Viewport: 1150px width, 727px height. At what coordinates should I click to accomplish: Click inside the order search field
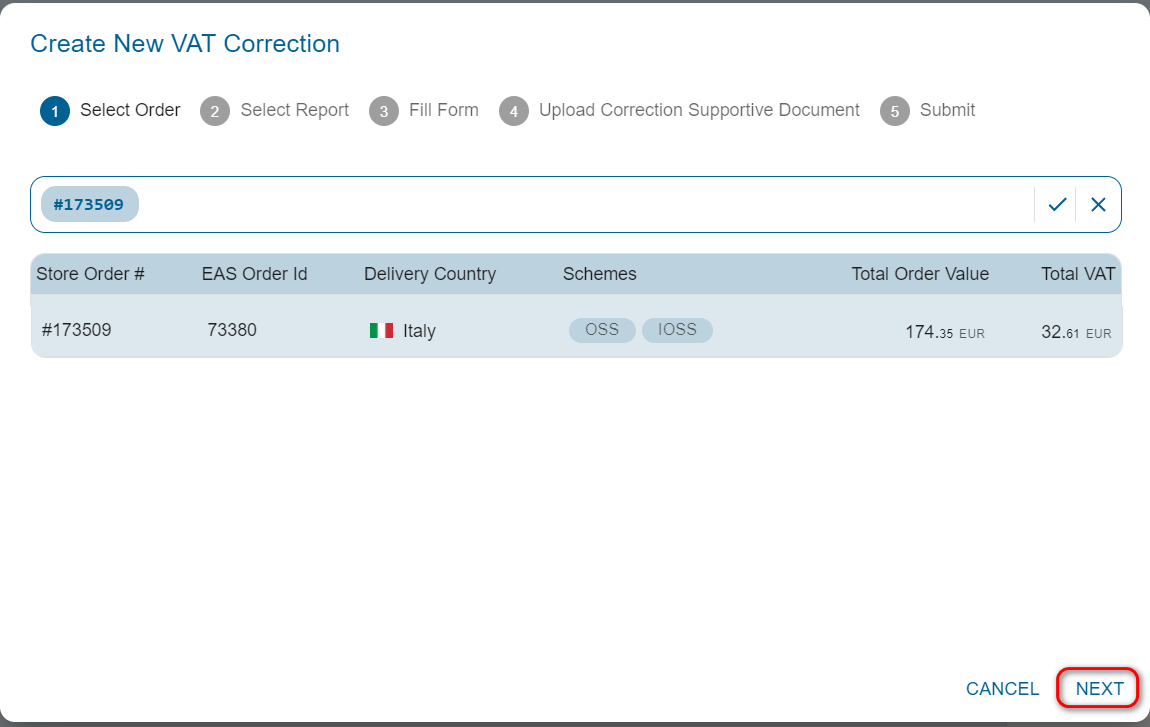(x=580, y=205)
